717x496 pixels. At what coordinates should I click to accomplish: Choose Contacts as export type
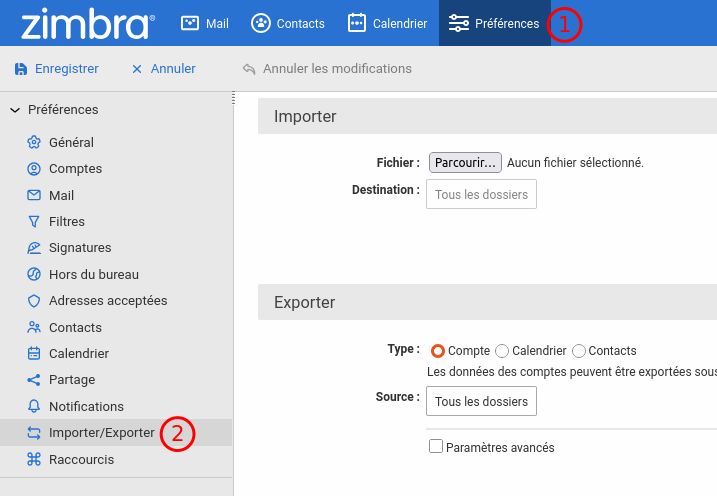[x=579, y=351]
